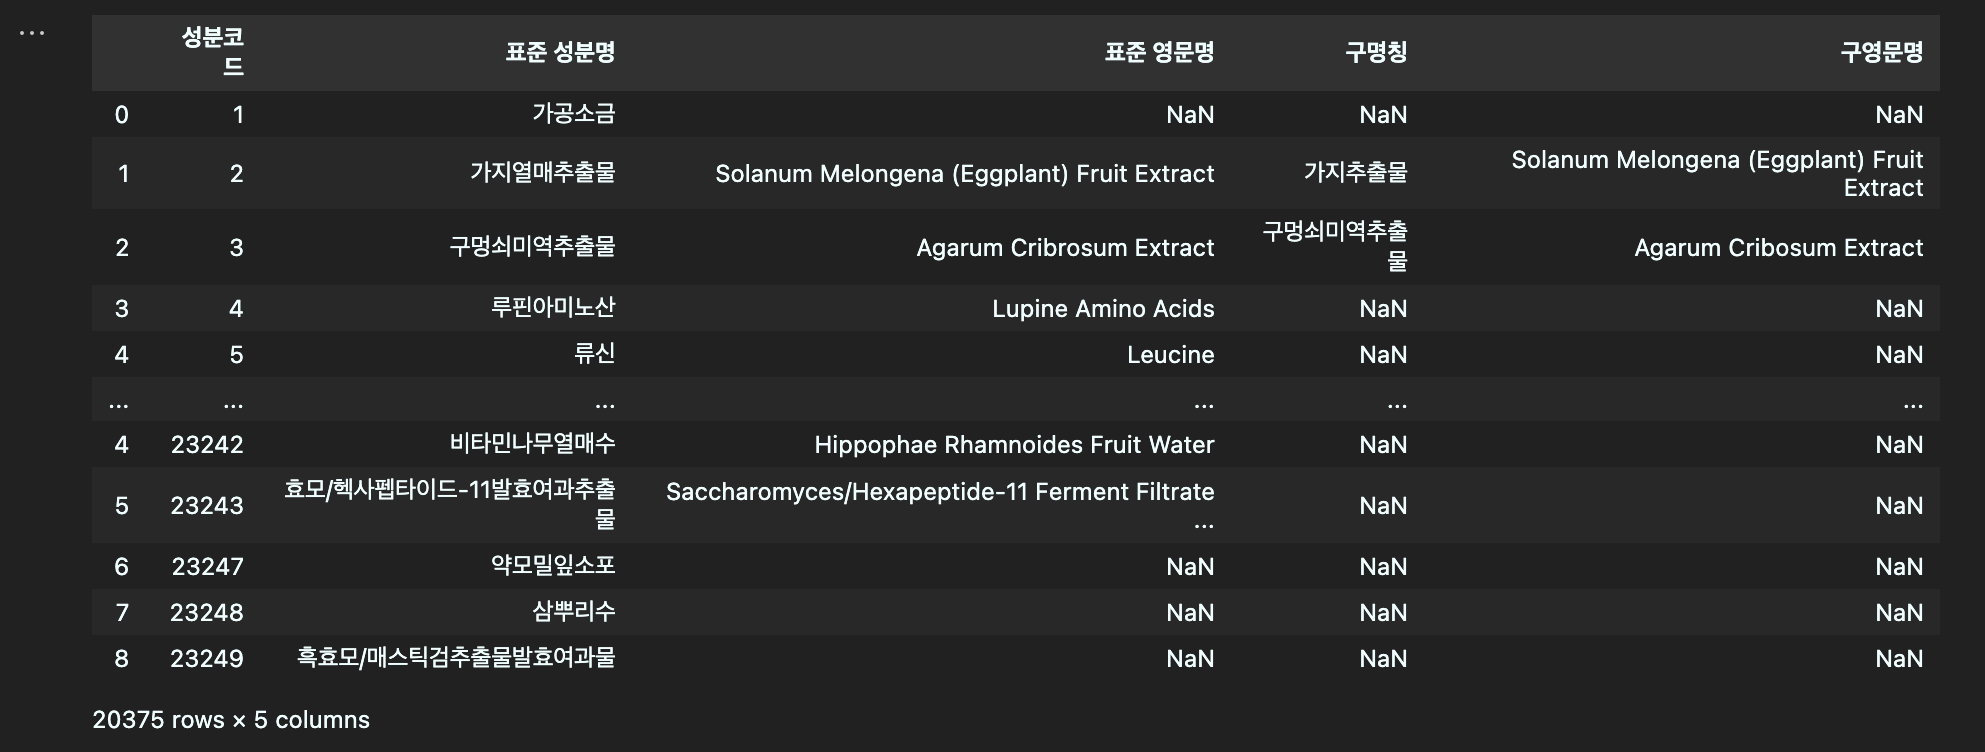Click the Leucine cell
Image resolution: width=1985 pixels, height=752 pixels.
(1170, 354)
